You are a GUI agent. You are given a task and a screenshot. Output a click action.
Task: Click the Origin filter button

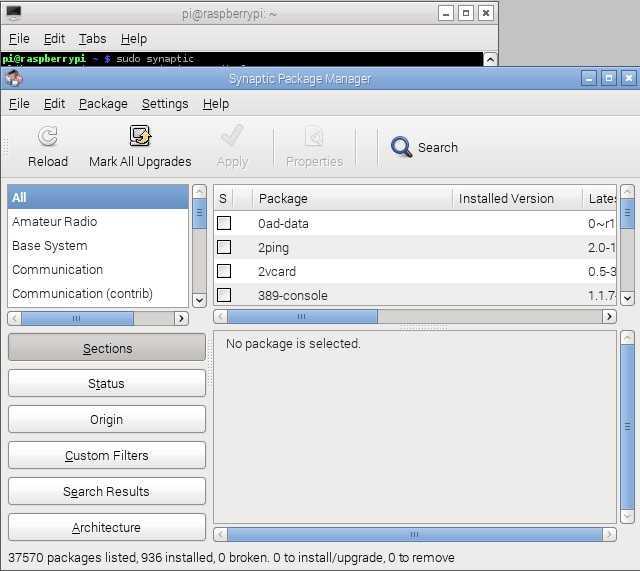[107, 419]
